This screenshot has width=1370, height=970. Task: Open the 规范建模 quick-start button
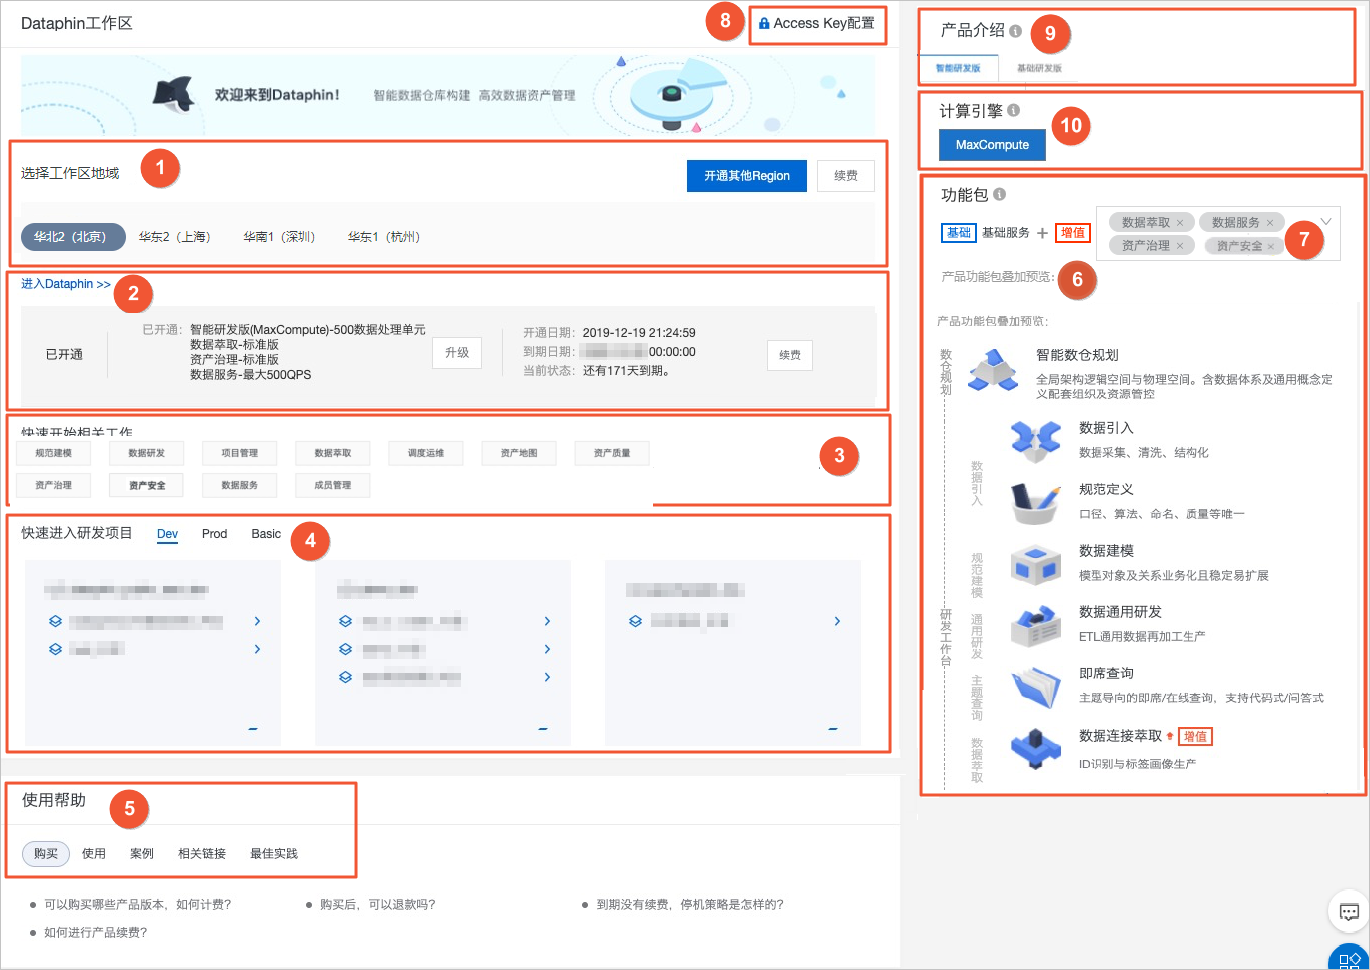pyautogui.click(x=52, y=453)
